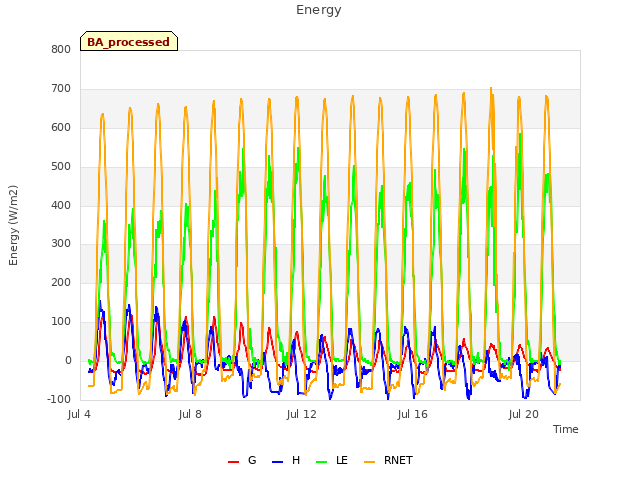Toggle the H series legend entry
This screenshot has height=480, width=640.
(286, 460)
